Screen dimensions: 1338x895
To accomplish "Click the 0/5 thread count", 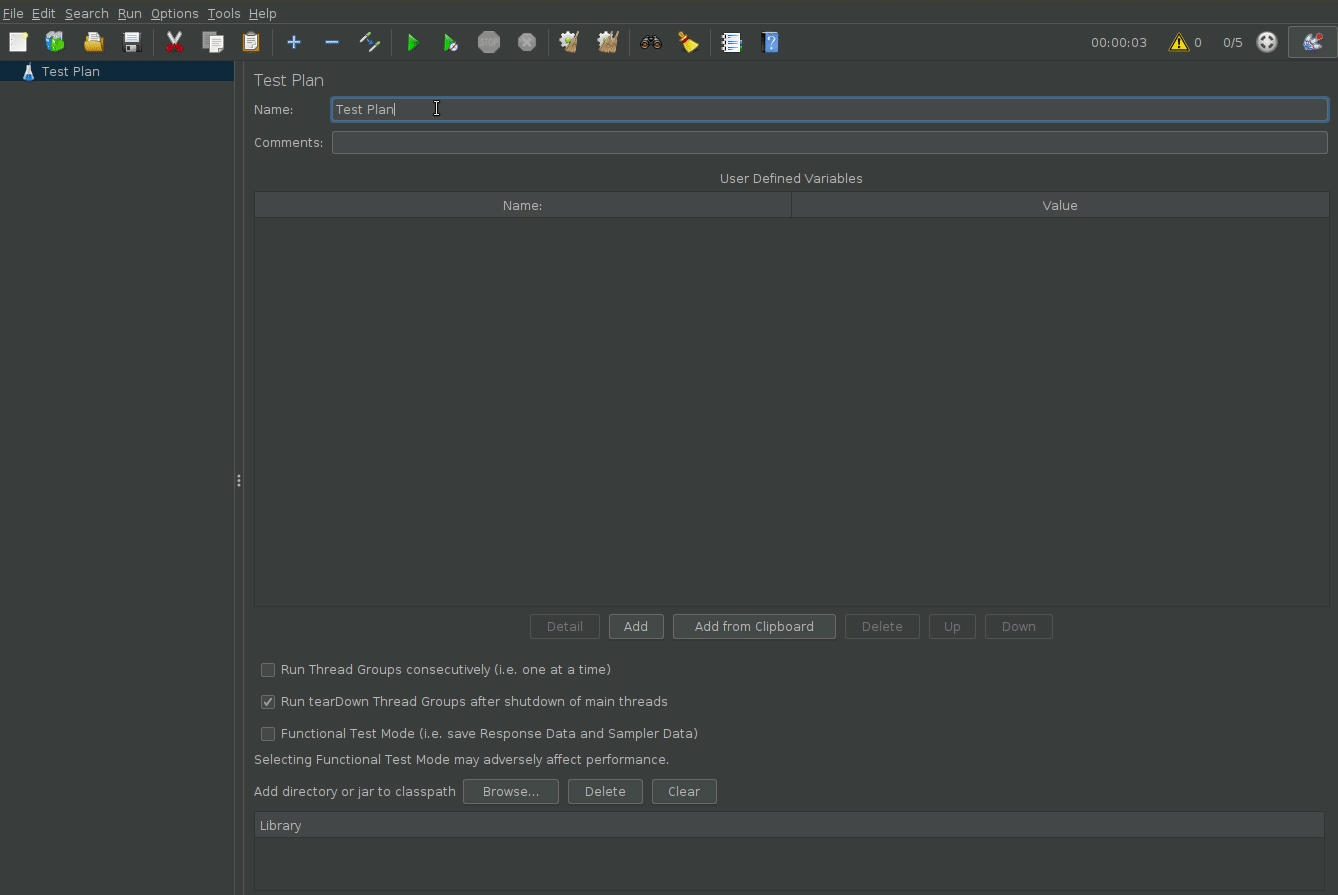I will click(x=1233, y=42).
